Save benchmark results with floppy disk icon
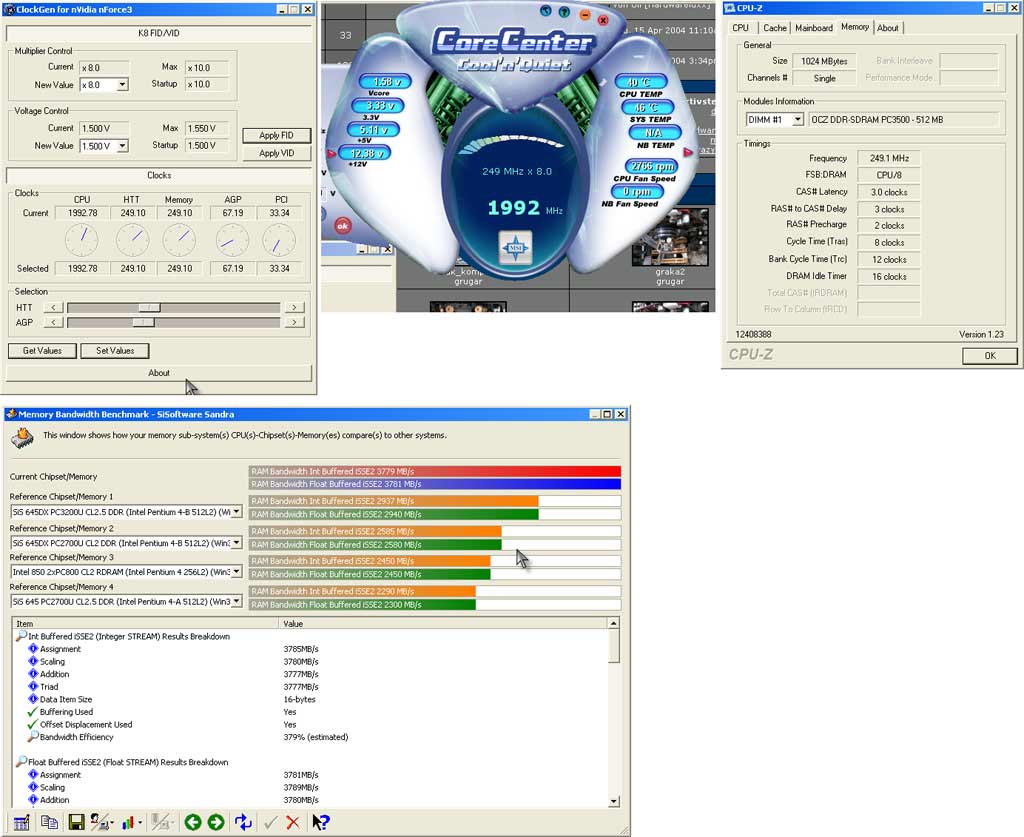Viewport: 1024px width, 837px height. [x=76, y=822]
